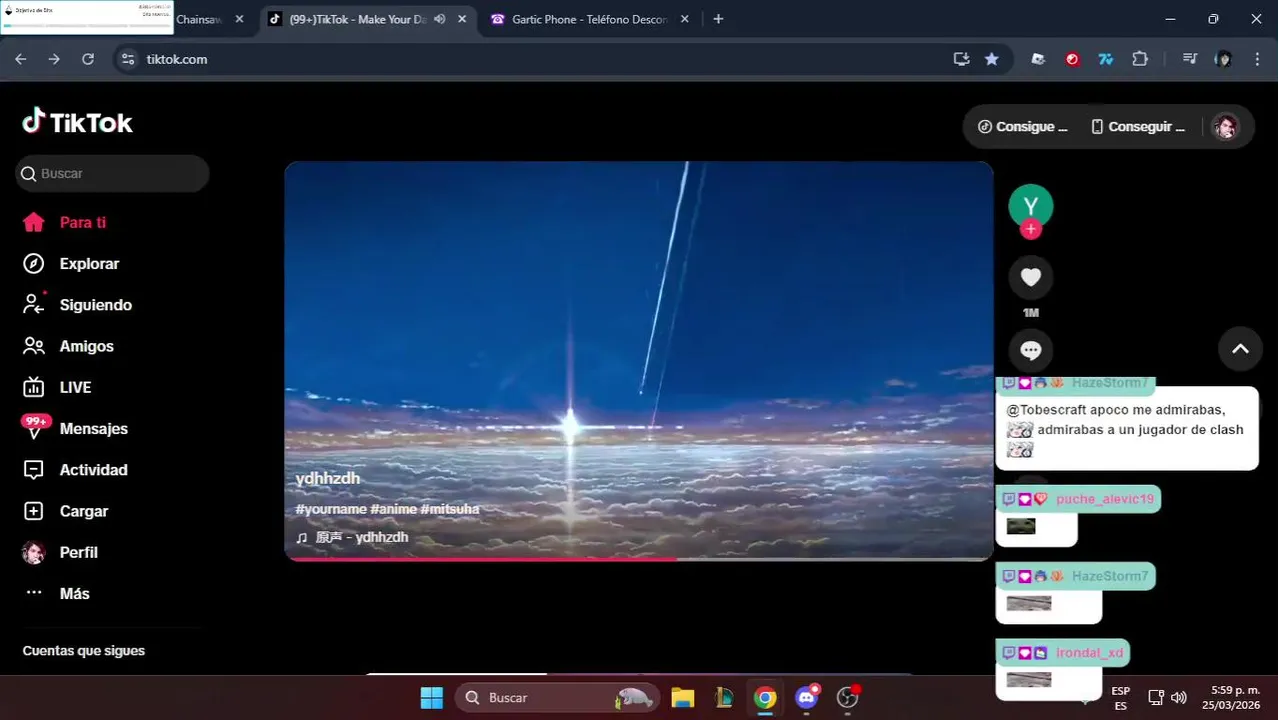View site information icon in address bar
The image size is (1278, 720).
click(x=127, y=59)
